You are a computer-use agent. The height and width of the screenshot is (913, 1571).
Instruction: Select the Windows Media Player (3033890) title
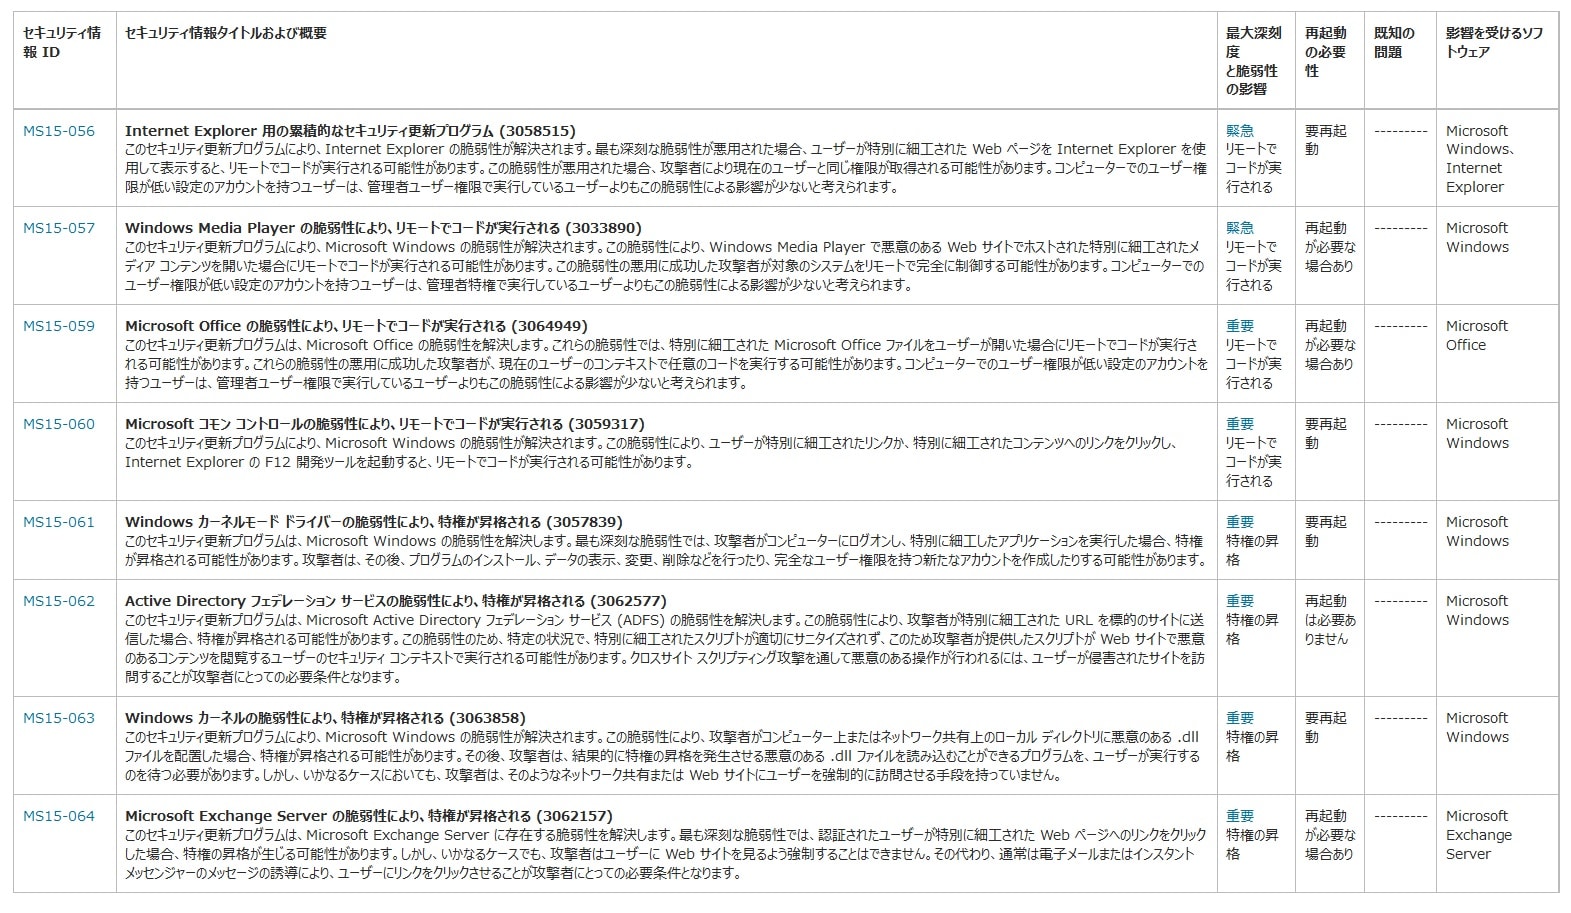[x=383, y=228]
